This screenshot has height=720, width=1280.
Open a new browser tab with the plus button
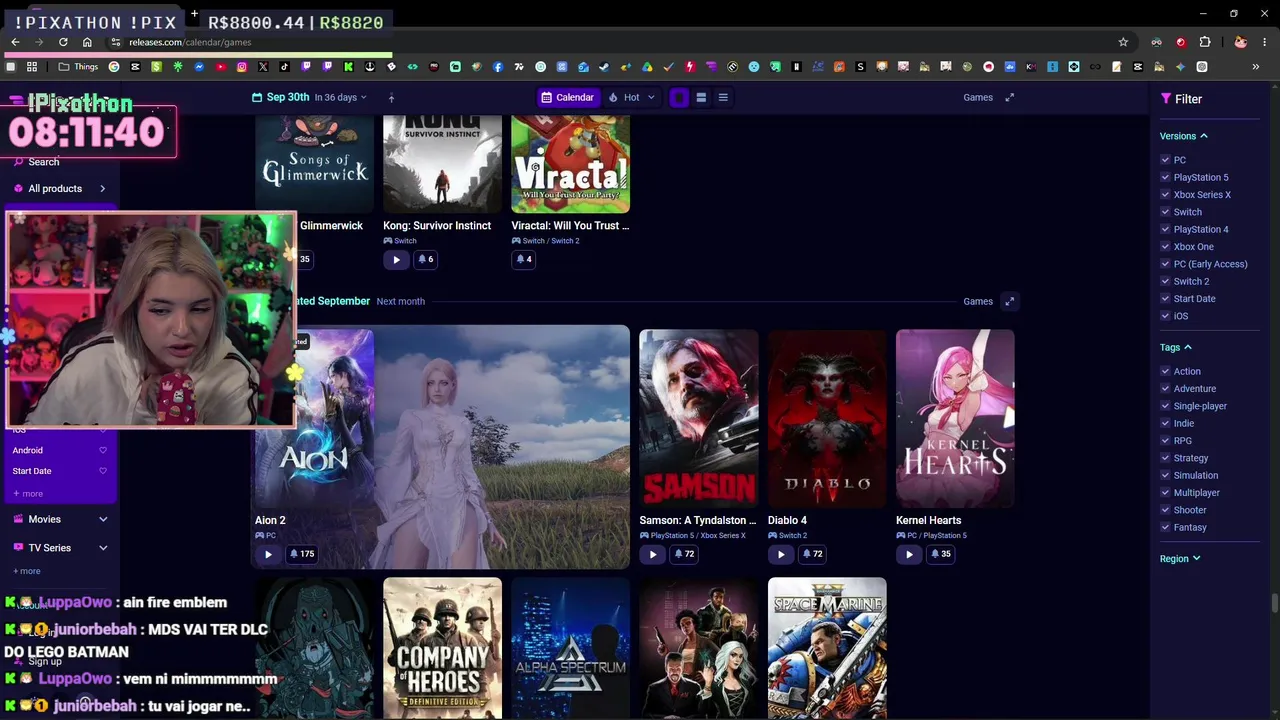(194, 15)
